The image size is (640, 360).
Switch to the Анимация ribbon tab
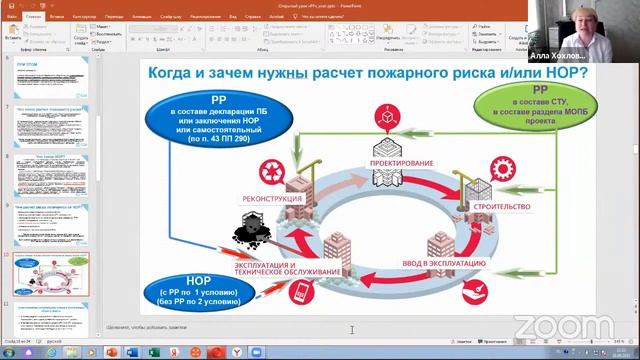pyautogui.click(x=142, y=17)
